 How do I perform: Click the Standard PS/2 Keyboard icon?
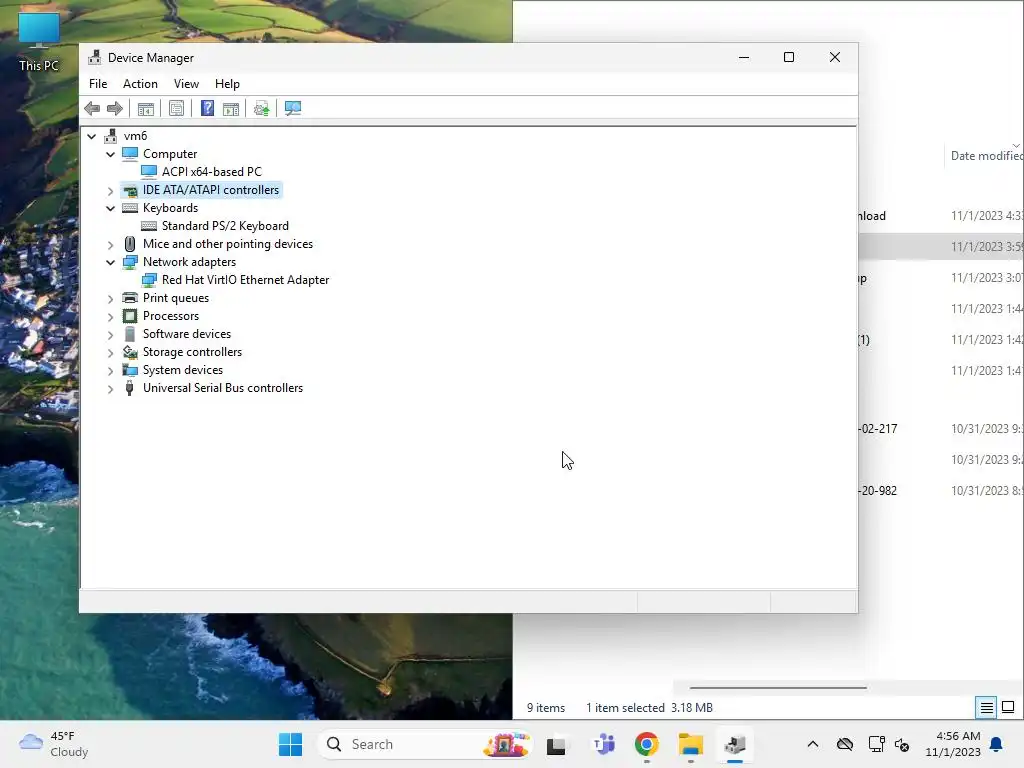coord(149,226)
